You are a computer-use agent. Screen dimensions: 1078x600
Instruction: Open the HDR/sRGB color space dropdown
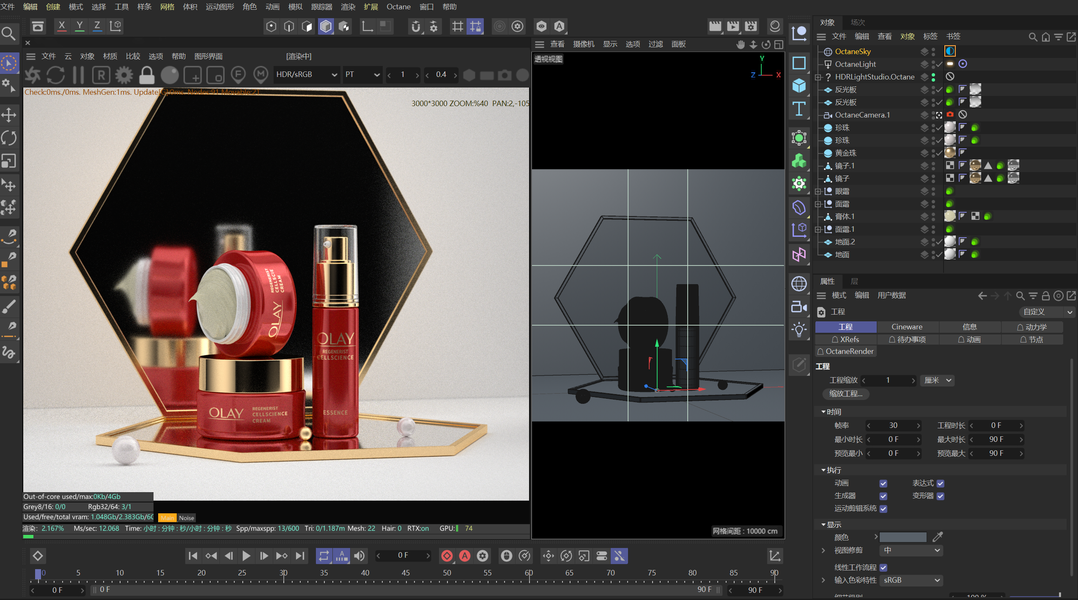pos(307,74)
